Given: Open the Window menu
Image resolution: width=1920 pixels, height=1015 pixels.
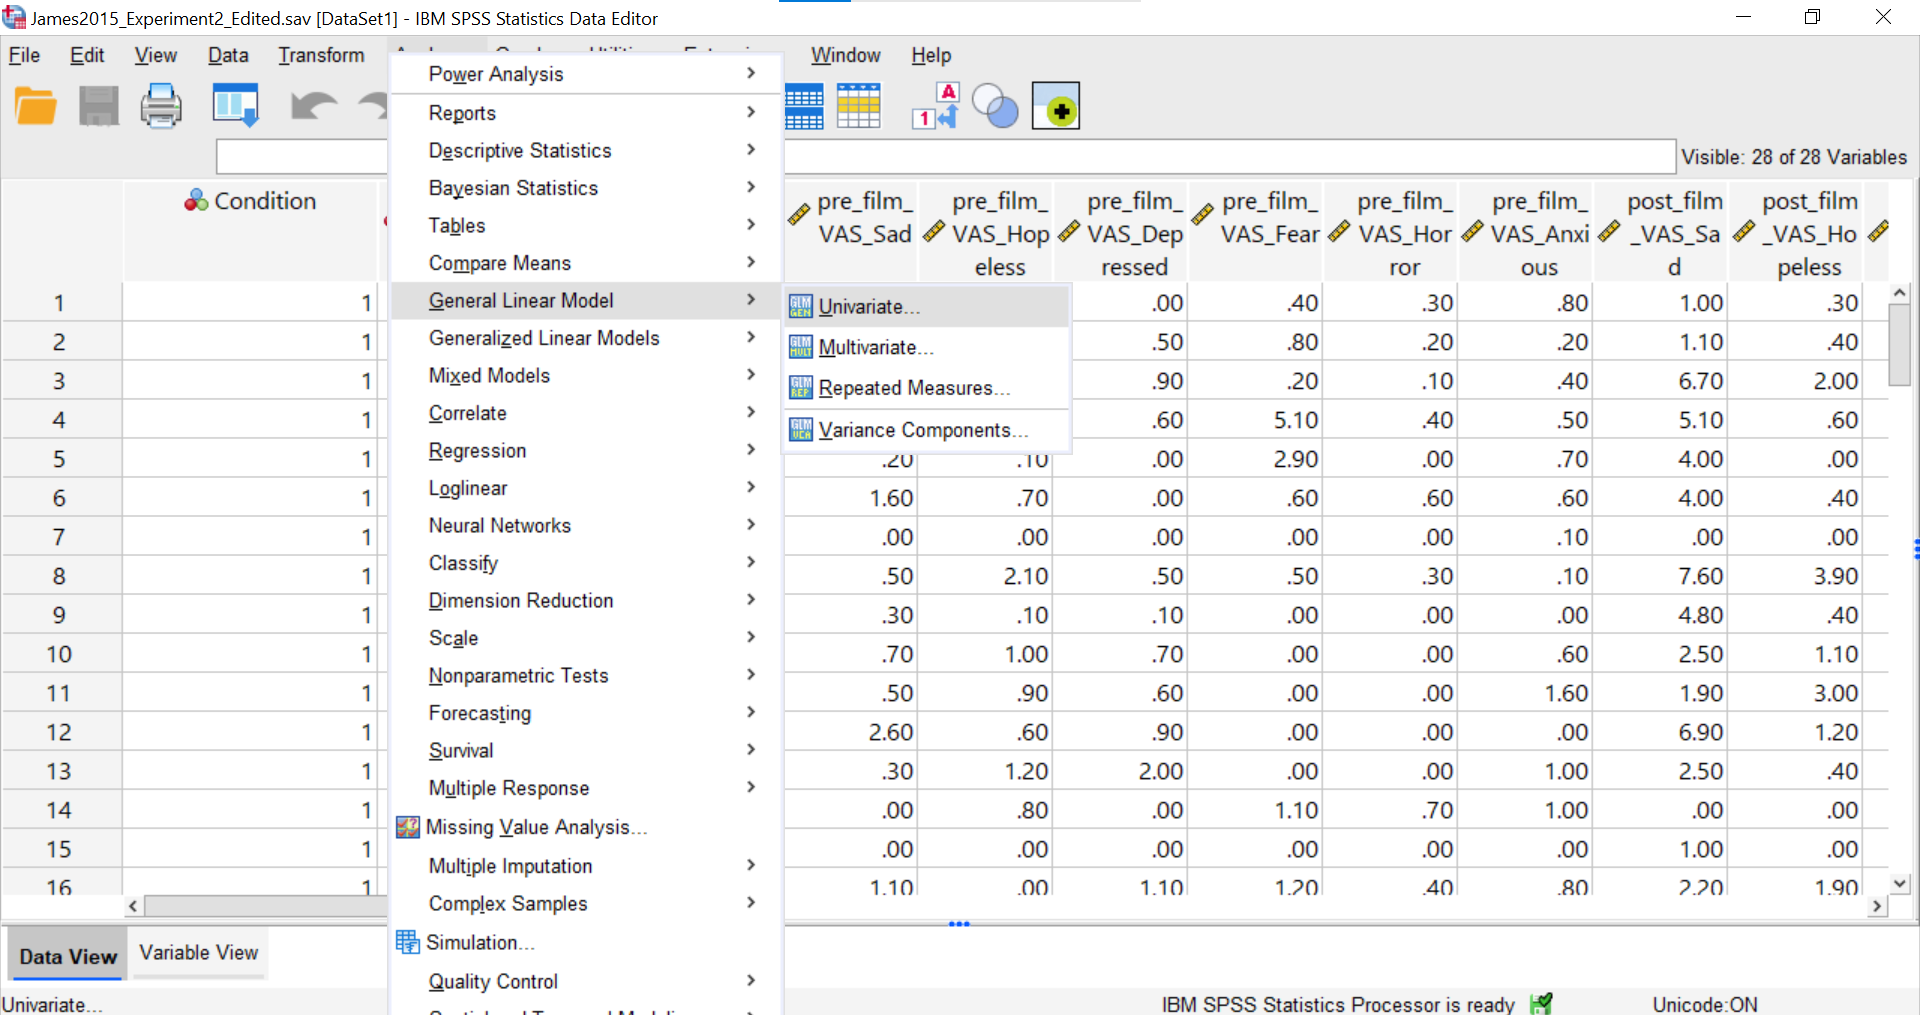Looking at the screenshot, I should (x=845, y=55).
